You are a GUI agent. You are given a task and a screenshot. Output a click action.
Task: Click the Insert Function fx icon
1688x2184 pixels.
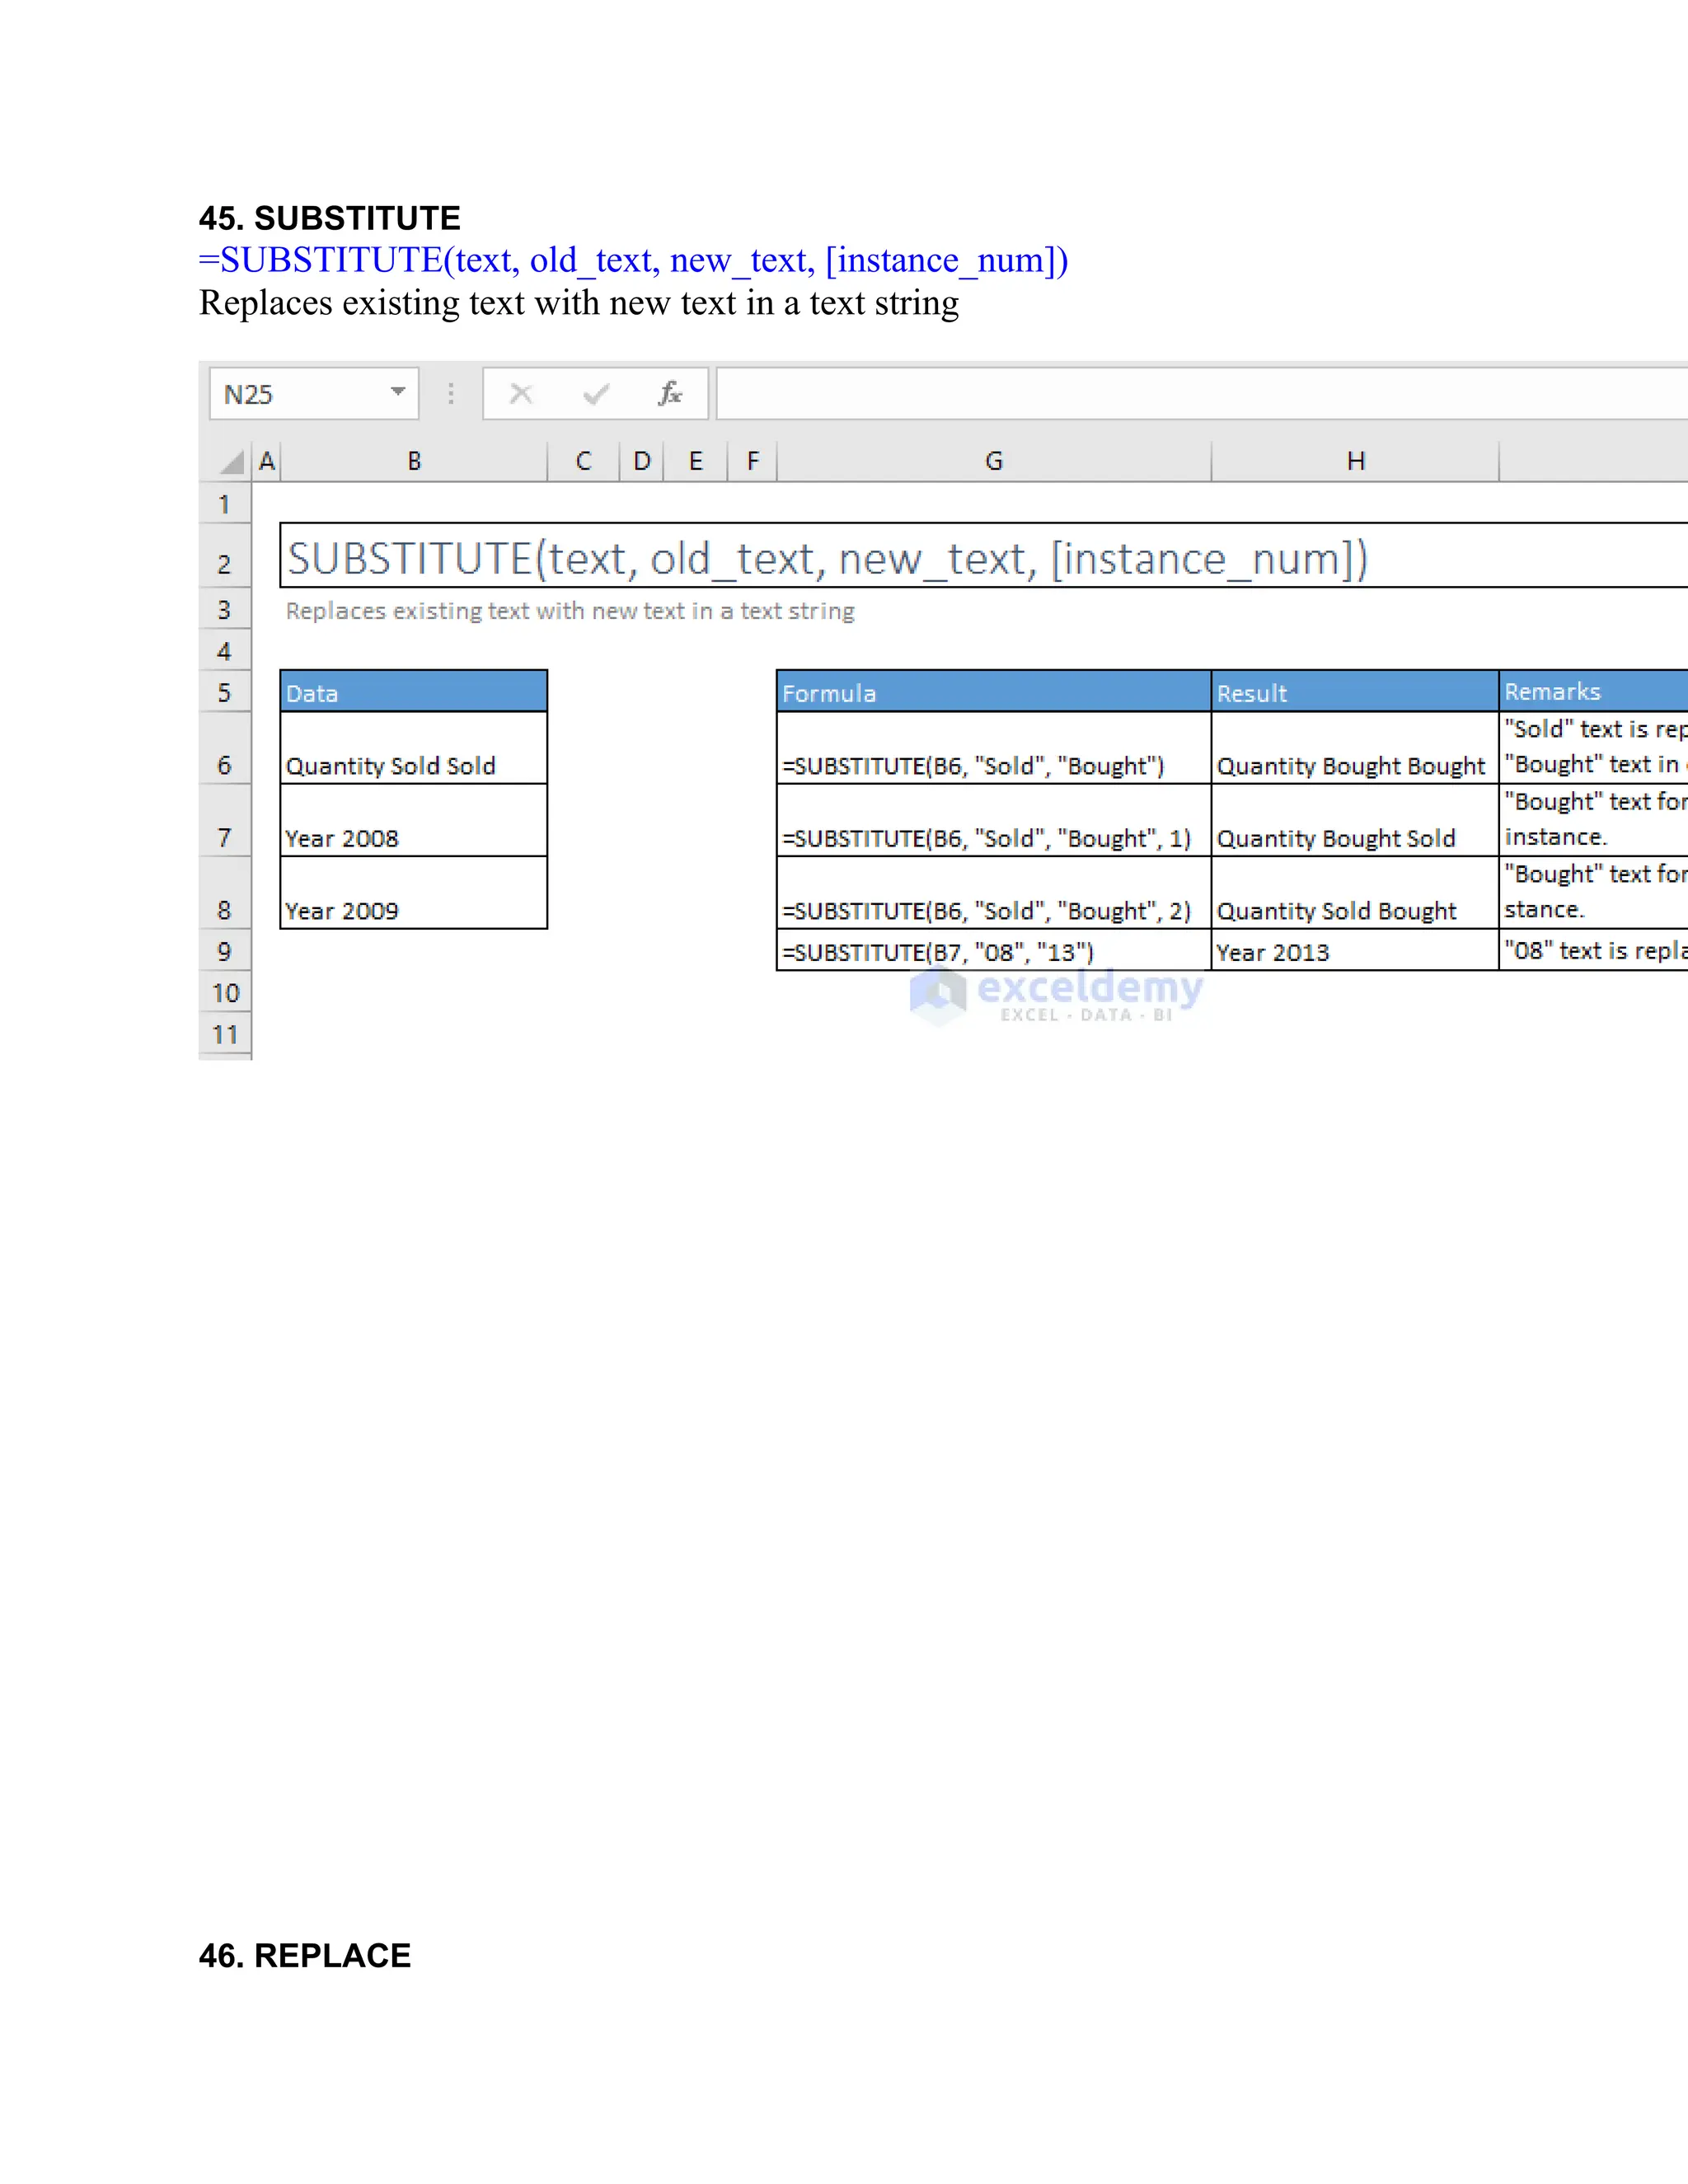click(669, 394)
